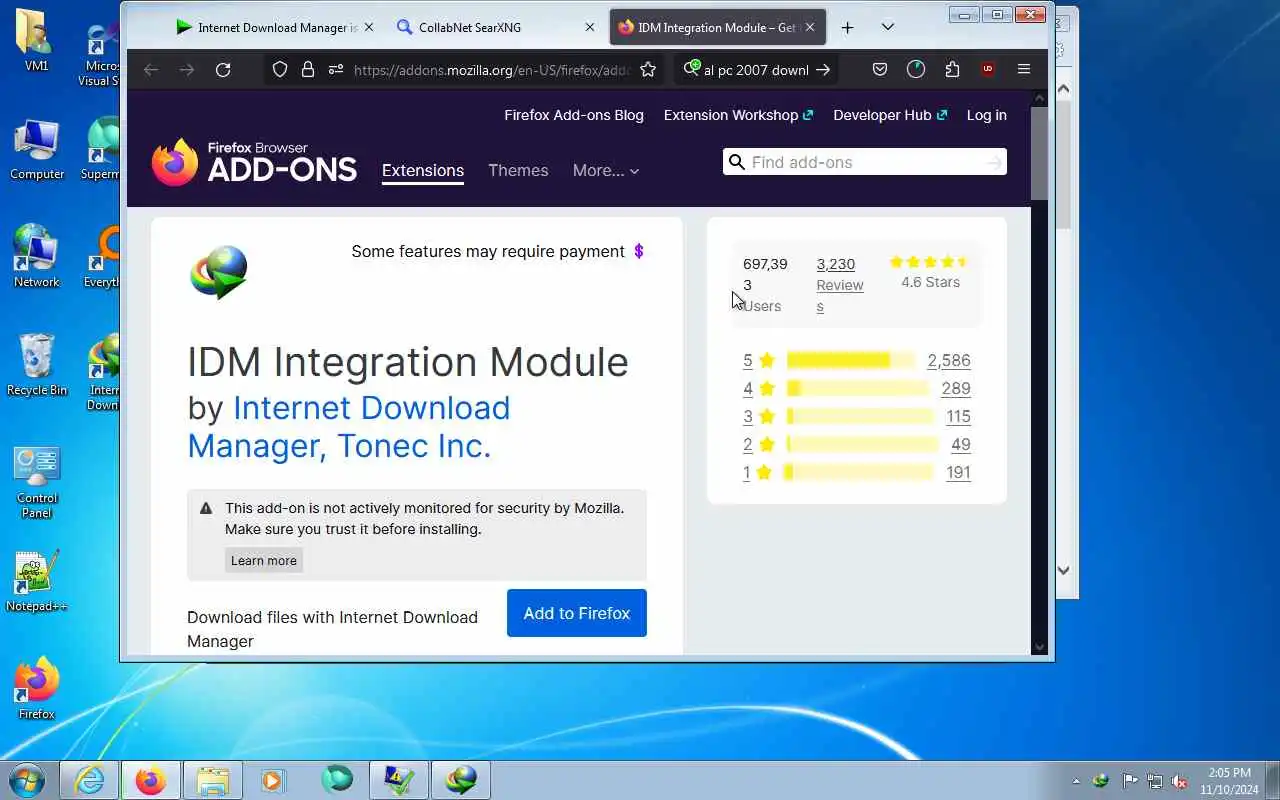Click the volume icon in system tray
This screenshot has height=800, width=1280.
(x=1180, y=781)
